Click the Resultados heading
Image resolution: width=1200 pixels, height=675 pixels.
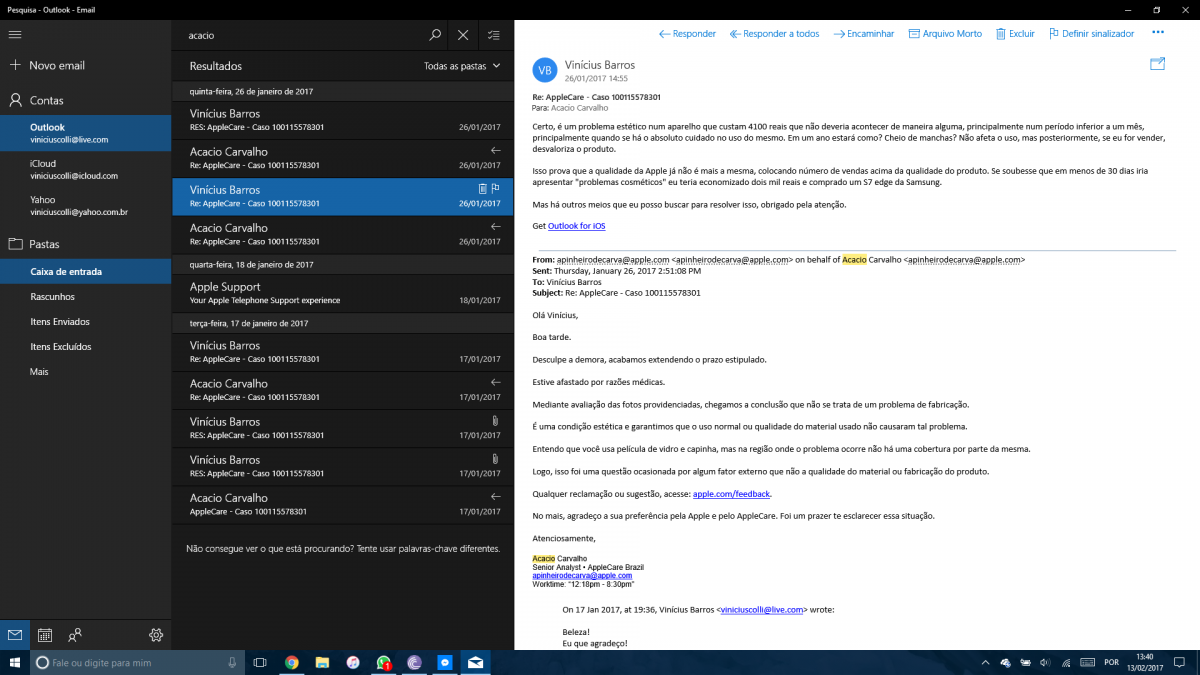(x=216, y=66)
